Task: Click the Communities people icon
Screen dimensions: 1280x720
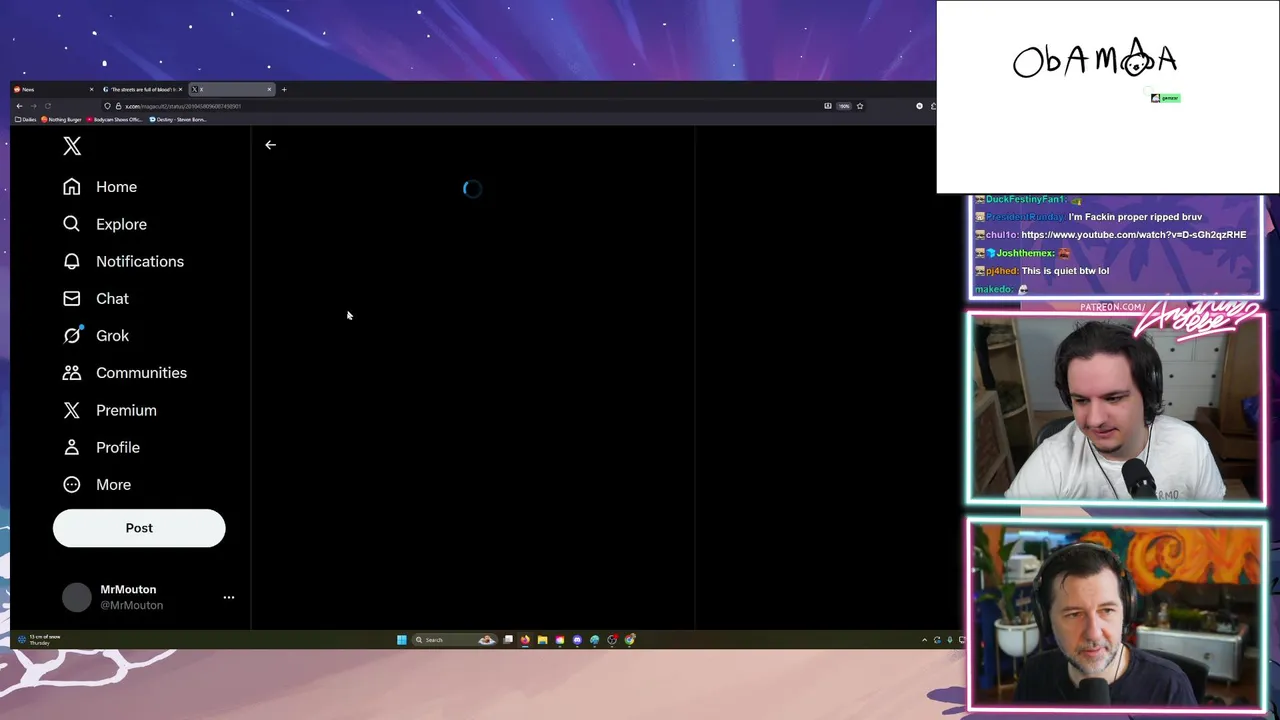Action: coord(72,373)
